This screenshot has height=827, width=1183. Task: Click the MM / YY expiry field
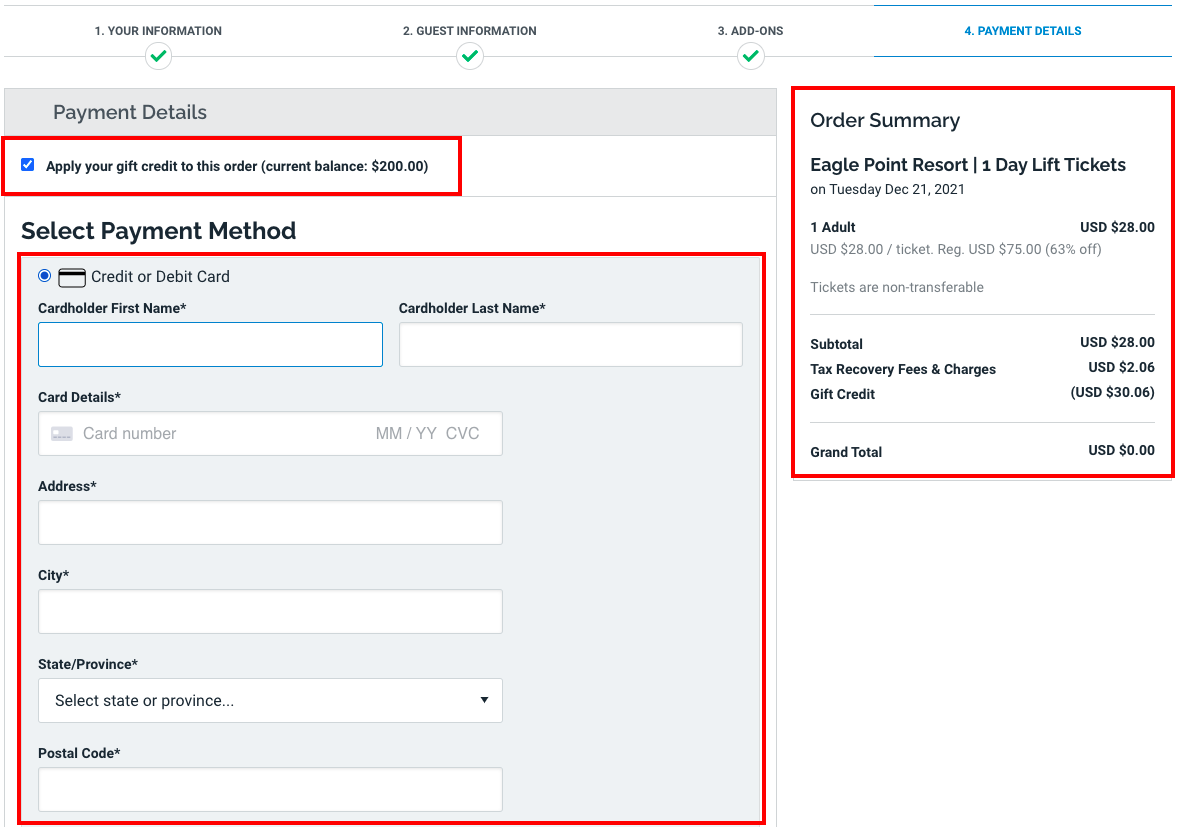[405, 434]
